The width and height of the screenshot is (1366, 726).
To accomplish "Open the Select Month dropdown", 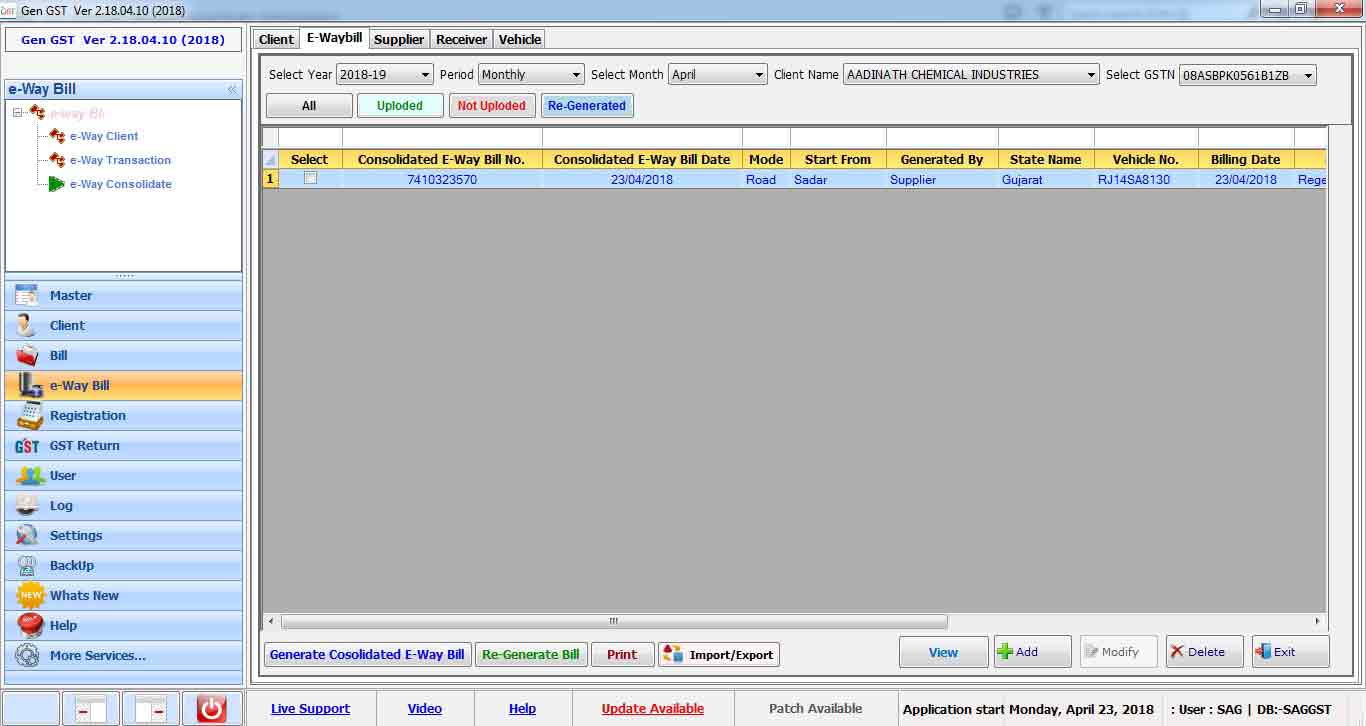I will 717,75.
